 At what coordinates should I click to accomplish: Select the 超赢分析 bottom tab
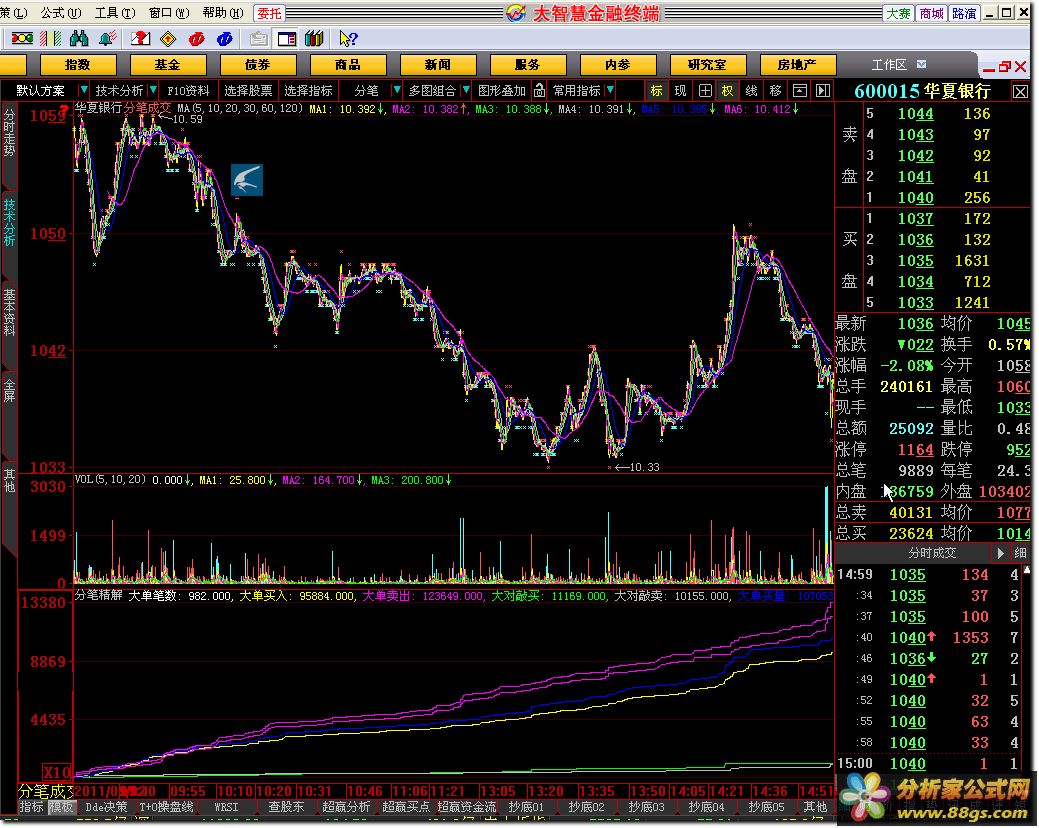pos(346,807)
